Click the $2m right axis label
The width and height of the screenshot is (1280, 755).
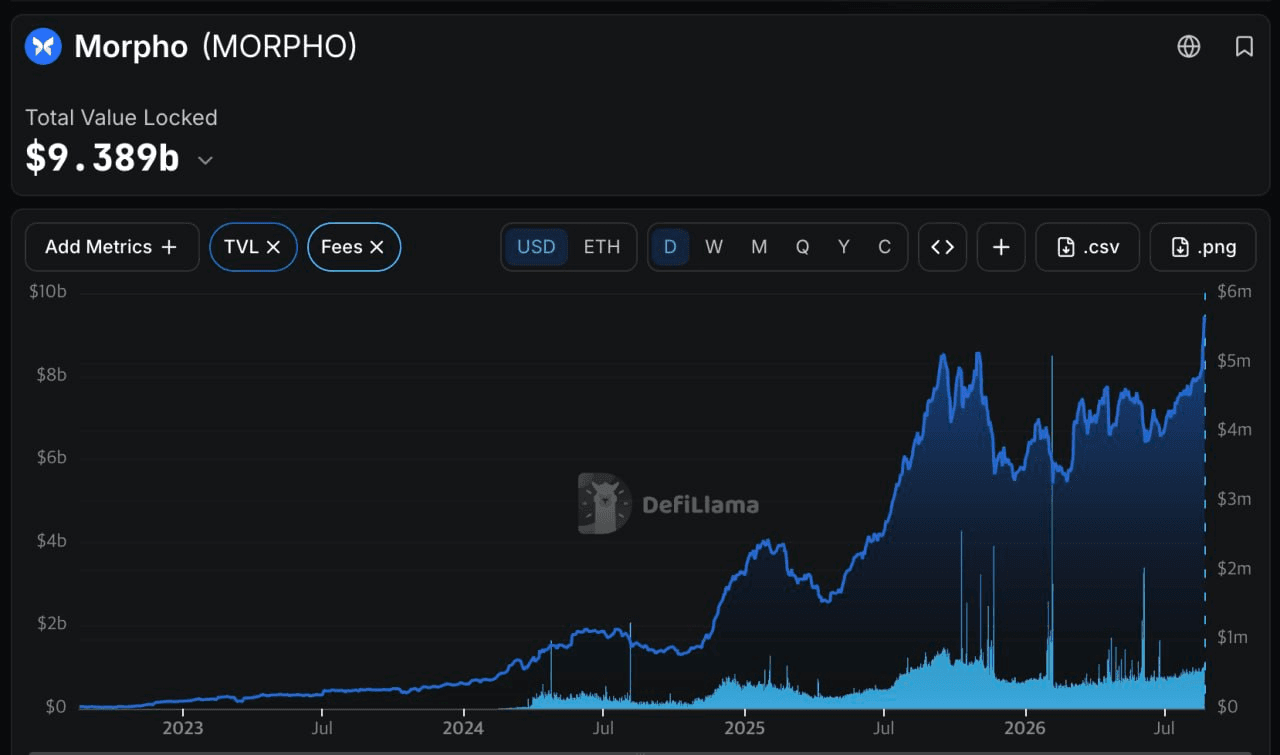(x=1234, y=569)
